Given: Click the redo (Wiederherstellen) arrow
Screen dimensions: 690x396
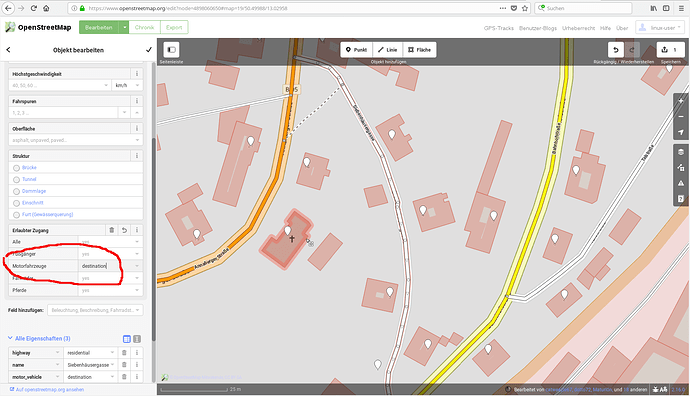Looking at the screenshot, I should tap(632, 50).
